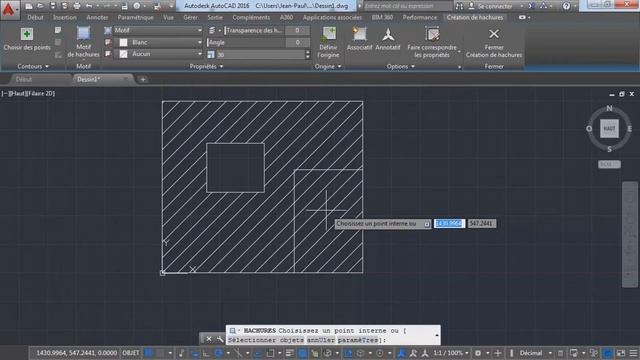Toggle polar tracking in status bar
Image resolution: width=640 pixels, height=360 pixels.
(218, 353)
